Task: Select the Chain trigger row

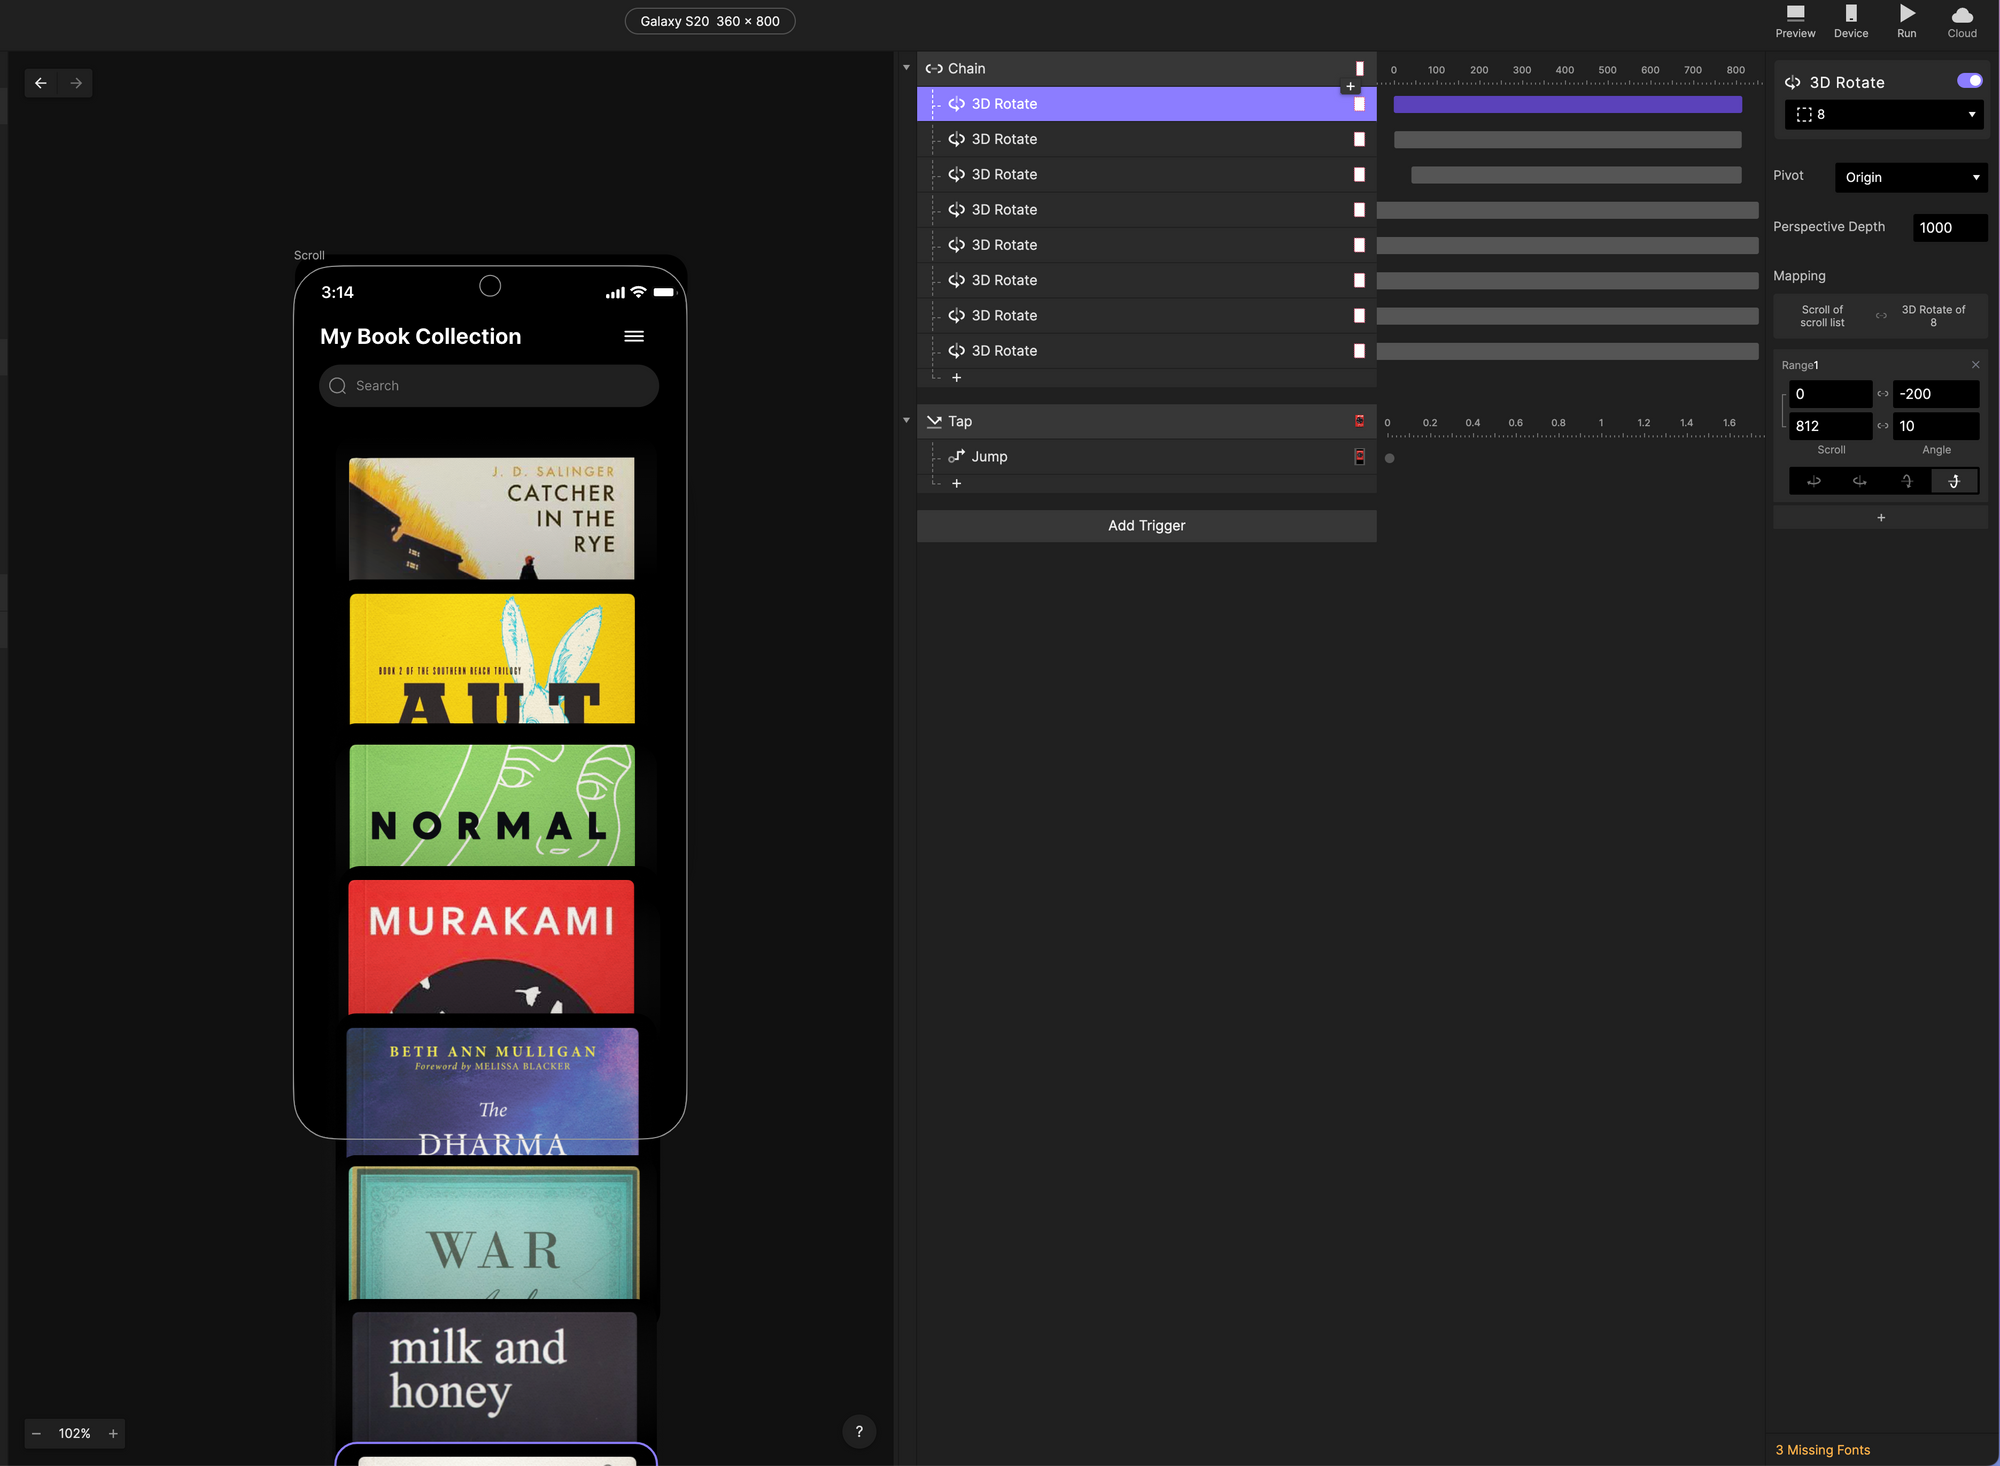Action: click(x=1146, y=69)
